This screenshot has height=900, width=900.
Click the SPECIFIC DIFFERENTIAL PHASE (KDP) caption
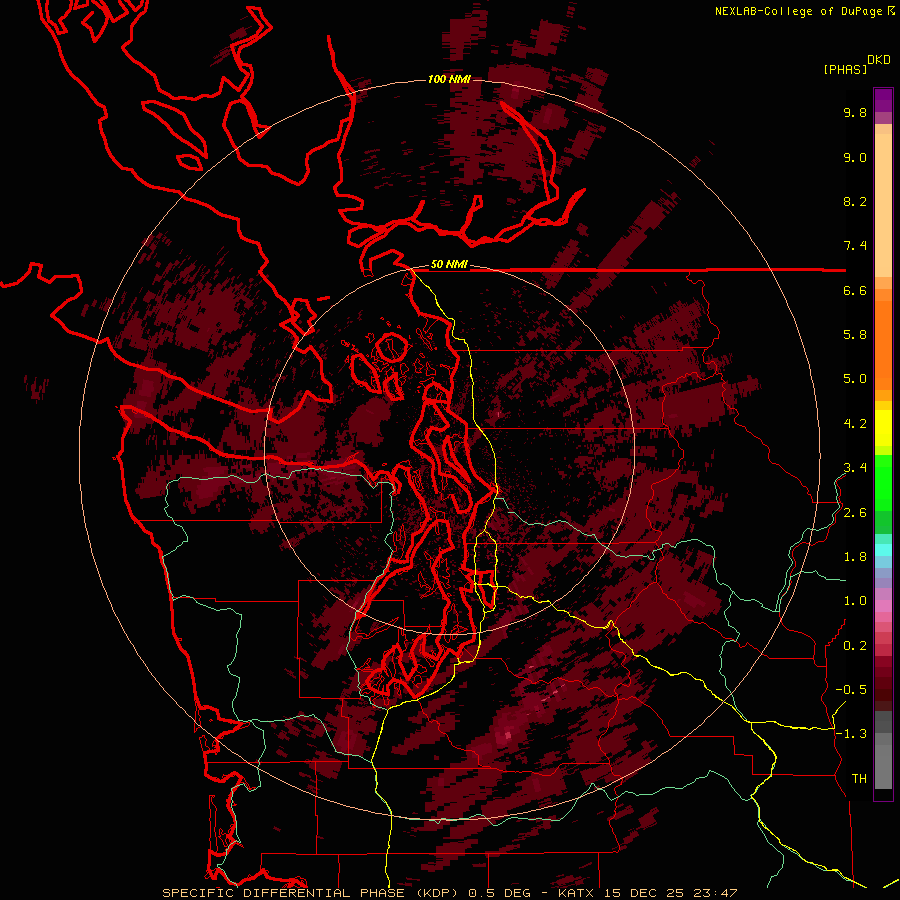coord(312,893)
